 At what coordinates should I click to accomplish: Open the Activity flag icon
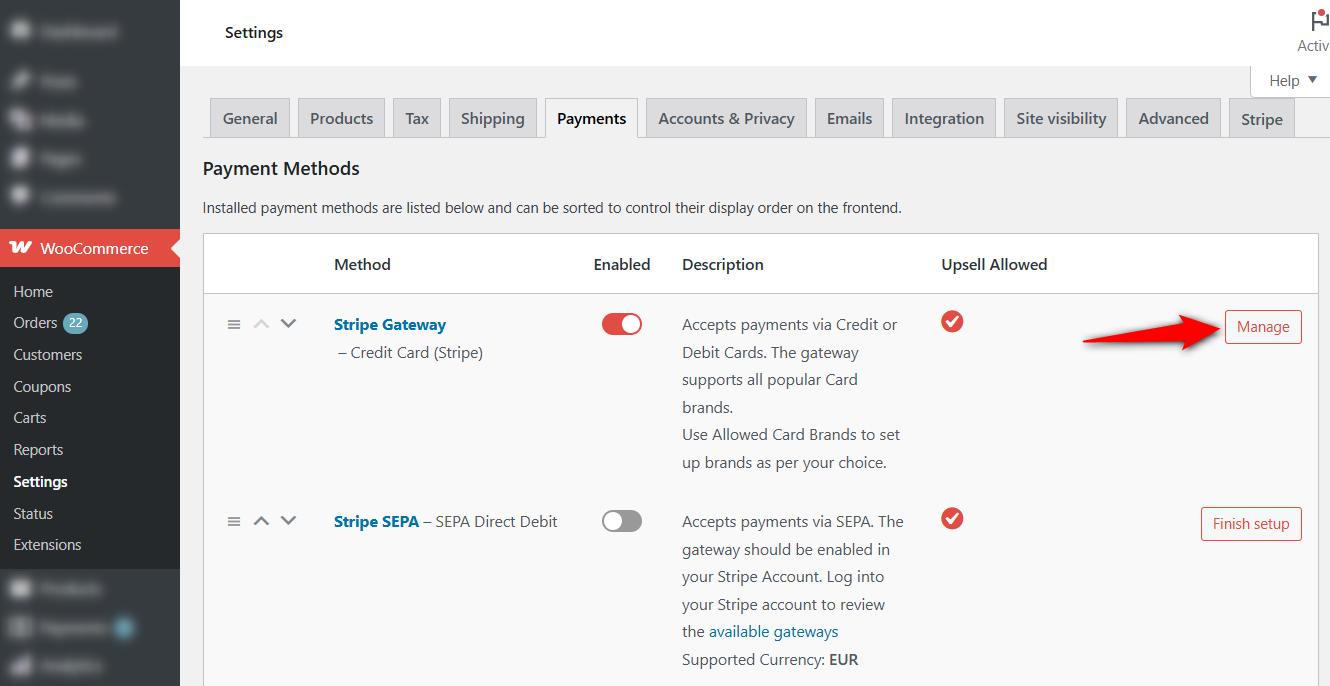1319,21
